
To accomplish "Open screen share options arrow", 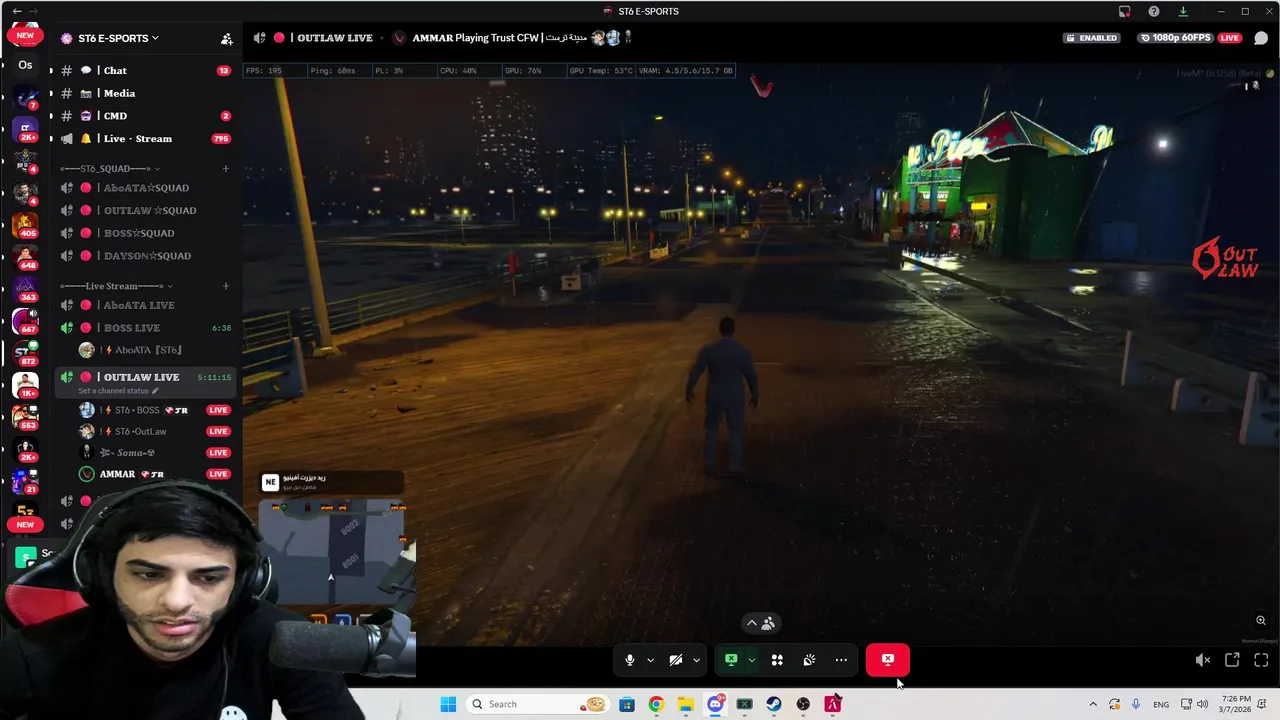I will (x=751, y=660).
